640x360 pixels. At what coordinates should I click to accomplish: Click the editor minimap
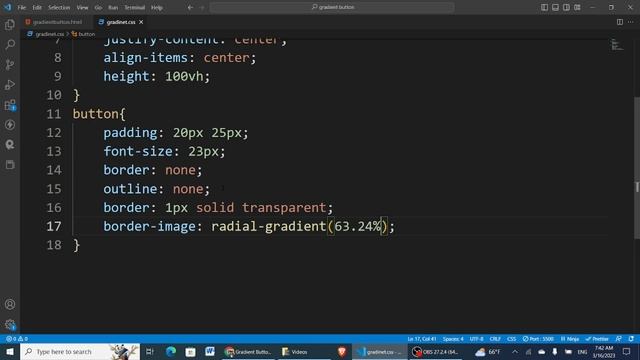coord(616,45)
